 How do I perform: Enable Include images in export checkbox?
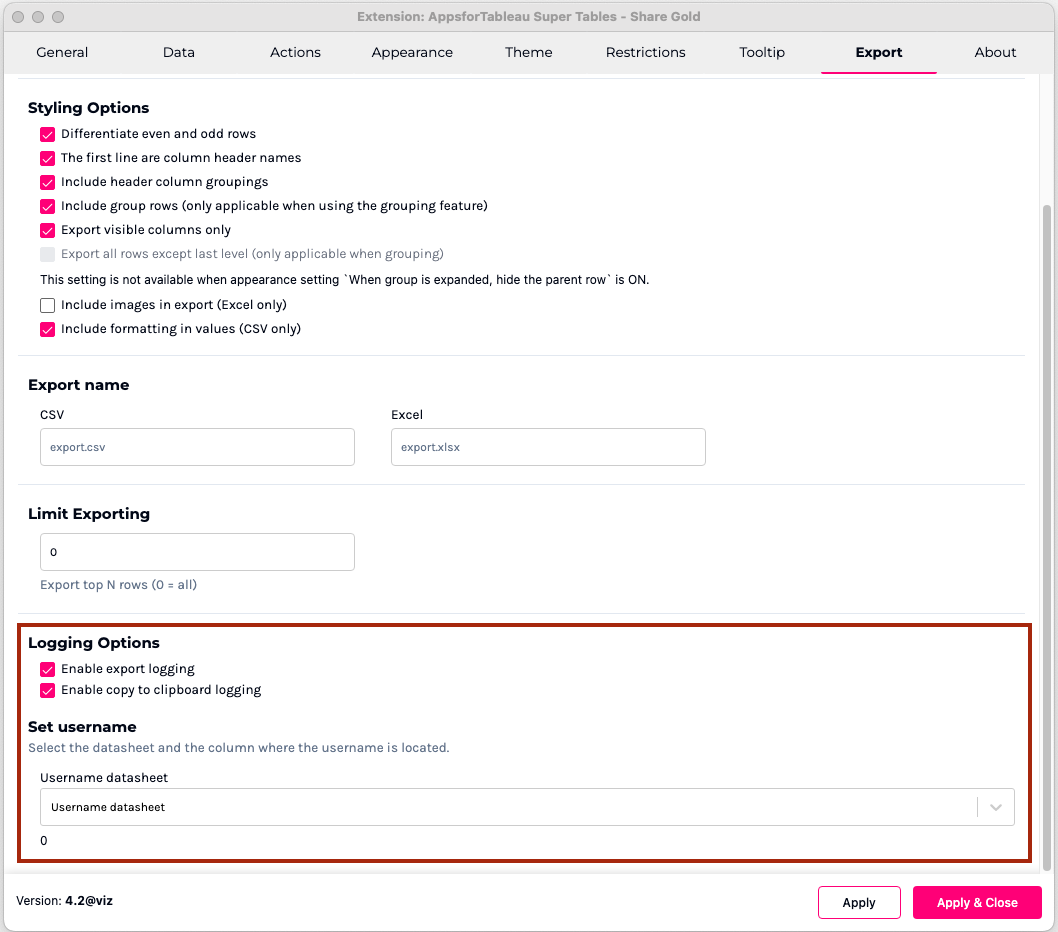47,305
